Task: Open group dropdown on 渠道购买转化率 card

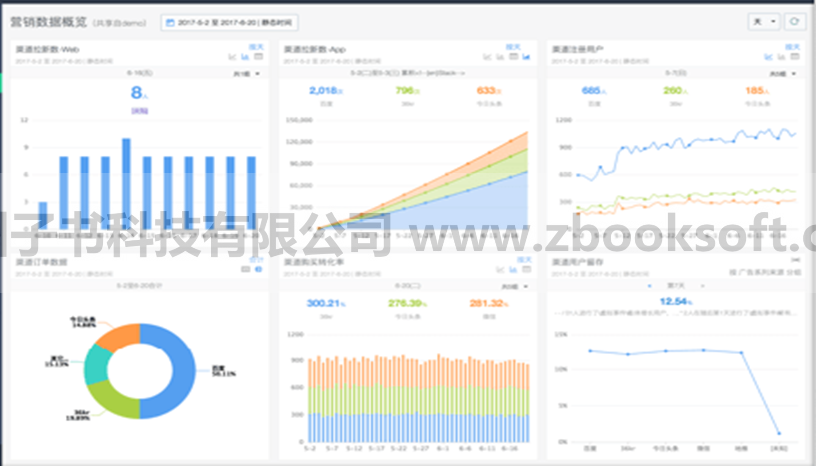Action: [x=515, y=286]
